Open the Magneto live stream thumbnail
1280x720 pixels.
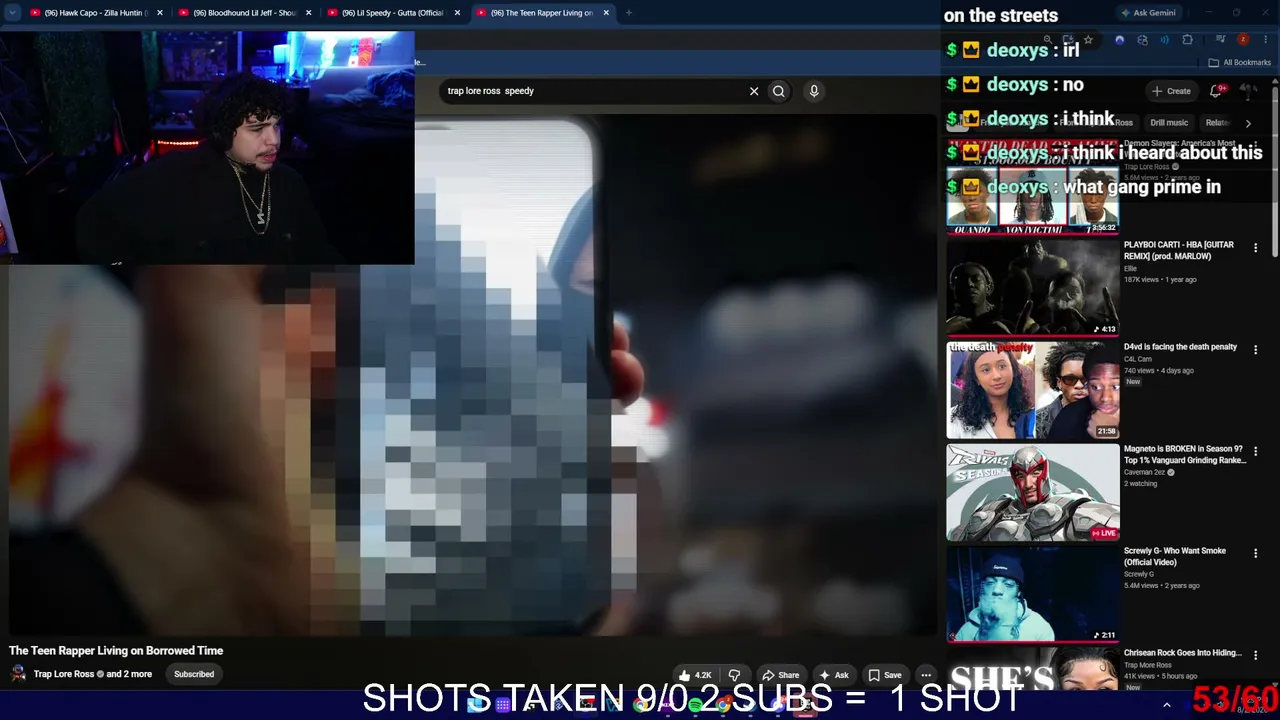pos(1033,492)
